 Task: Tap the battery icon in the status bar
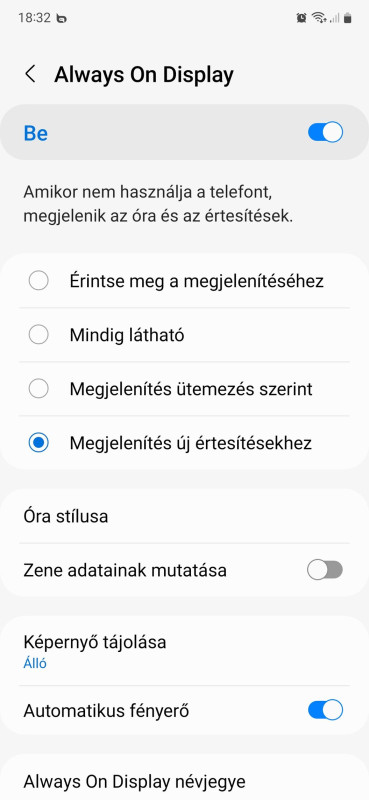pyautogui.click(x=348, y=18)
